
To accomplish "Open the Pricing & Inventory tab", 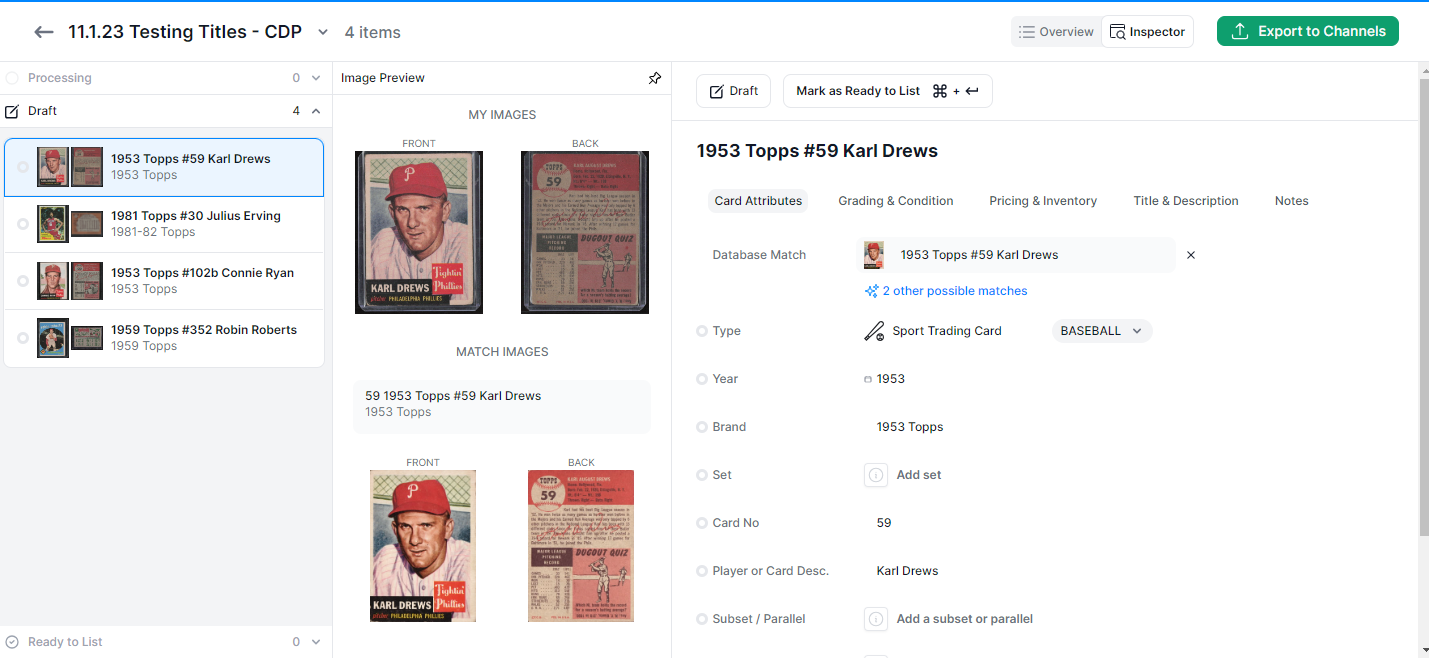I will [1043, 201].
